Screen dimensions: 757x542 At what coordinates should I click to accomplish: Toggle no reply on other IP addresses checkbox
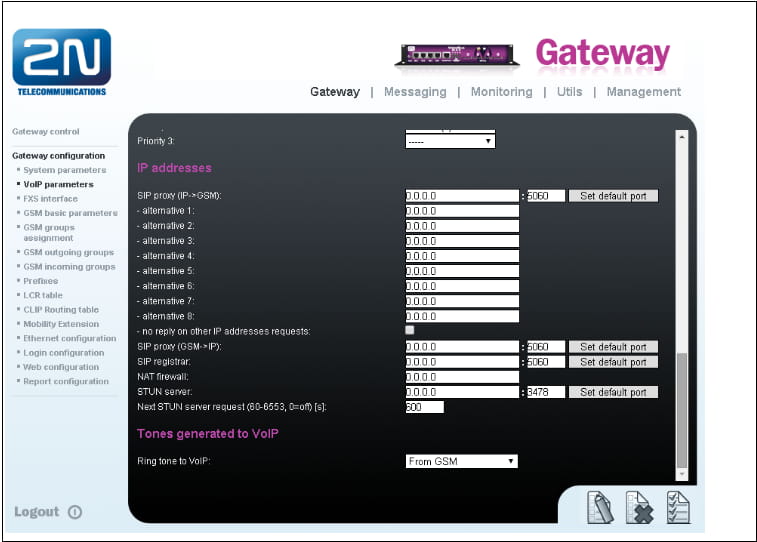coord(410,330)
